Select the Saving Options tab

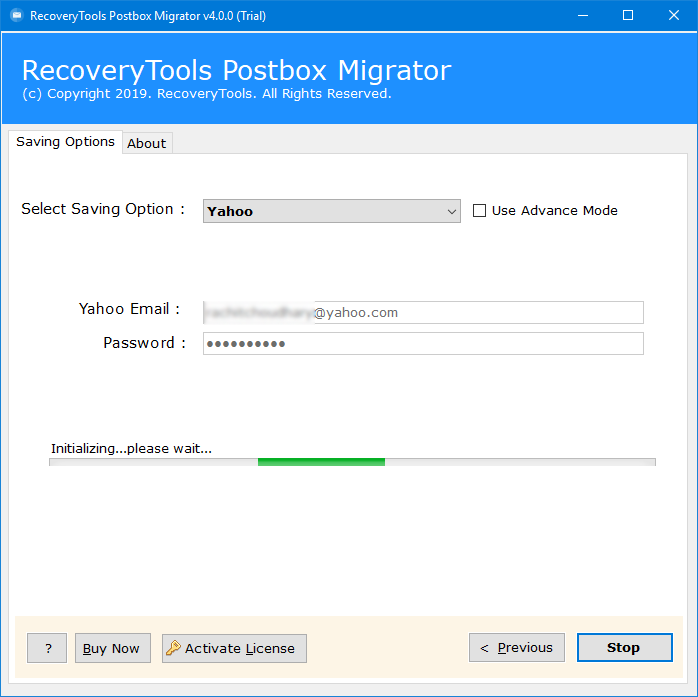click(65, 142)
